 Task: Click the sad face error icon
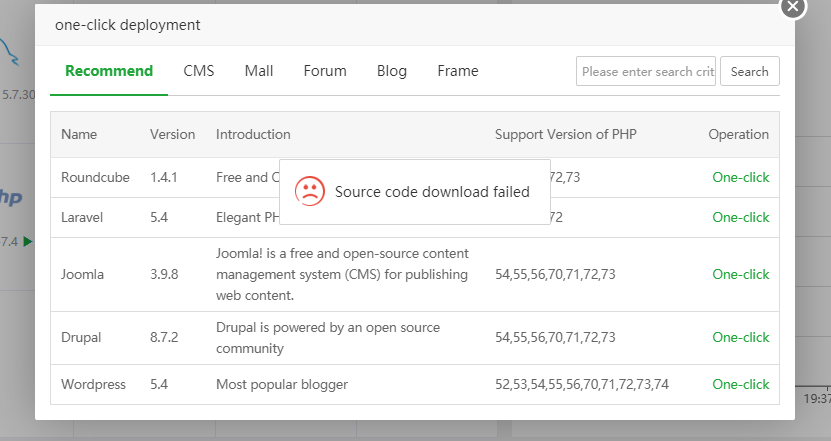point(310,192)
